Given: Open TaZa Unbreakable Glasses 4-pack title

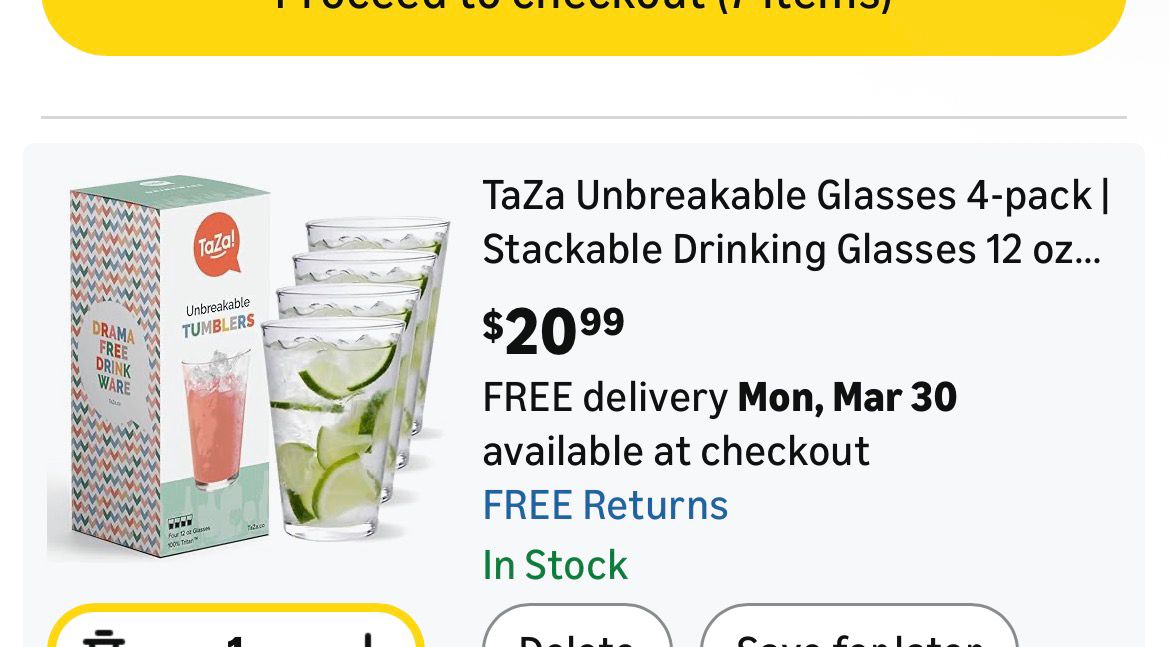Looking at the screenshot, I should click(x=795, y=195).
